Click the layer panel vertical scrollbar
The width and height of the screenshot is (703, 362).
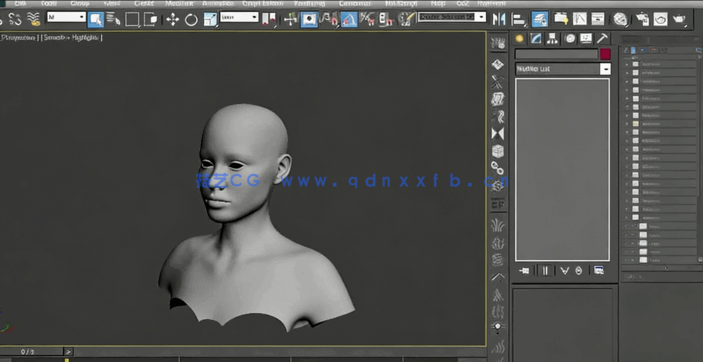pyautogui.click(x=699, y=157)
